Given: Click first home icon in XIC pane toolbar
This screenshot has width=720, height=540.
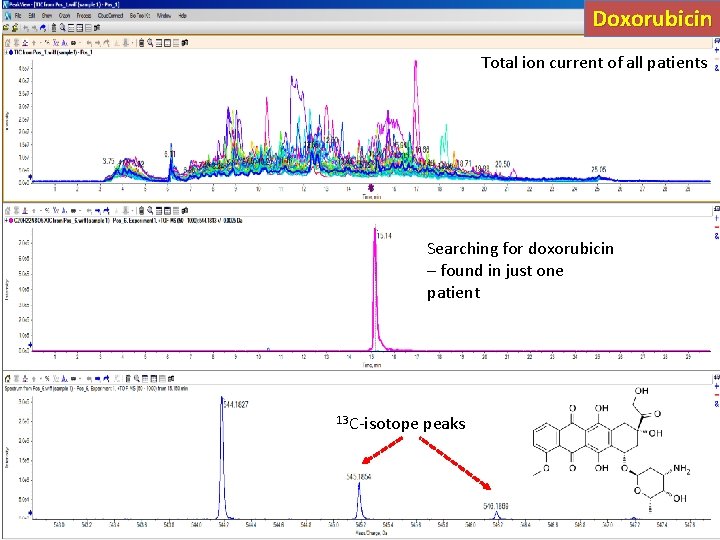Looking at the screenshot, I should pos(7,211).
